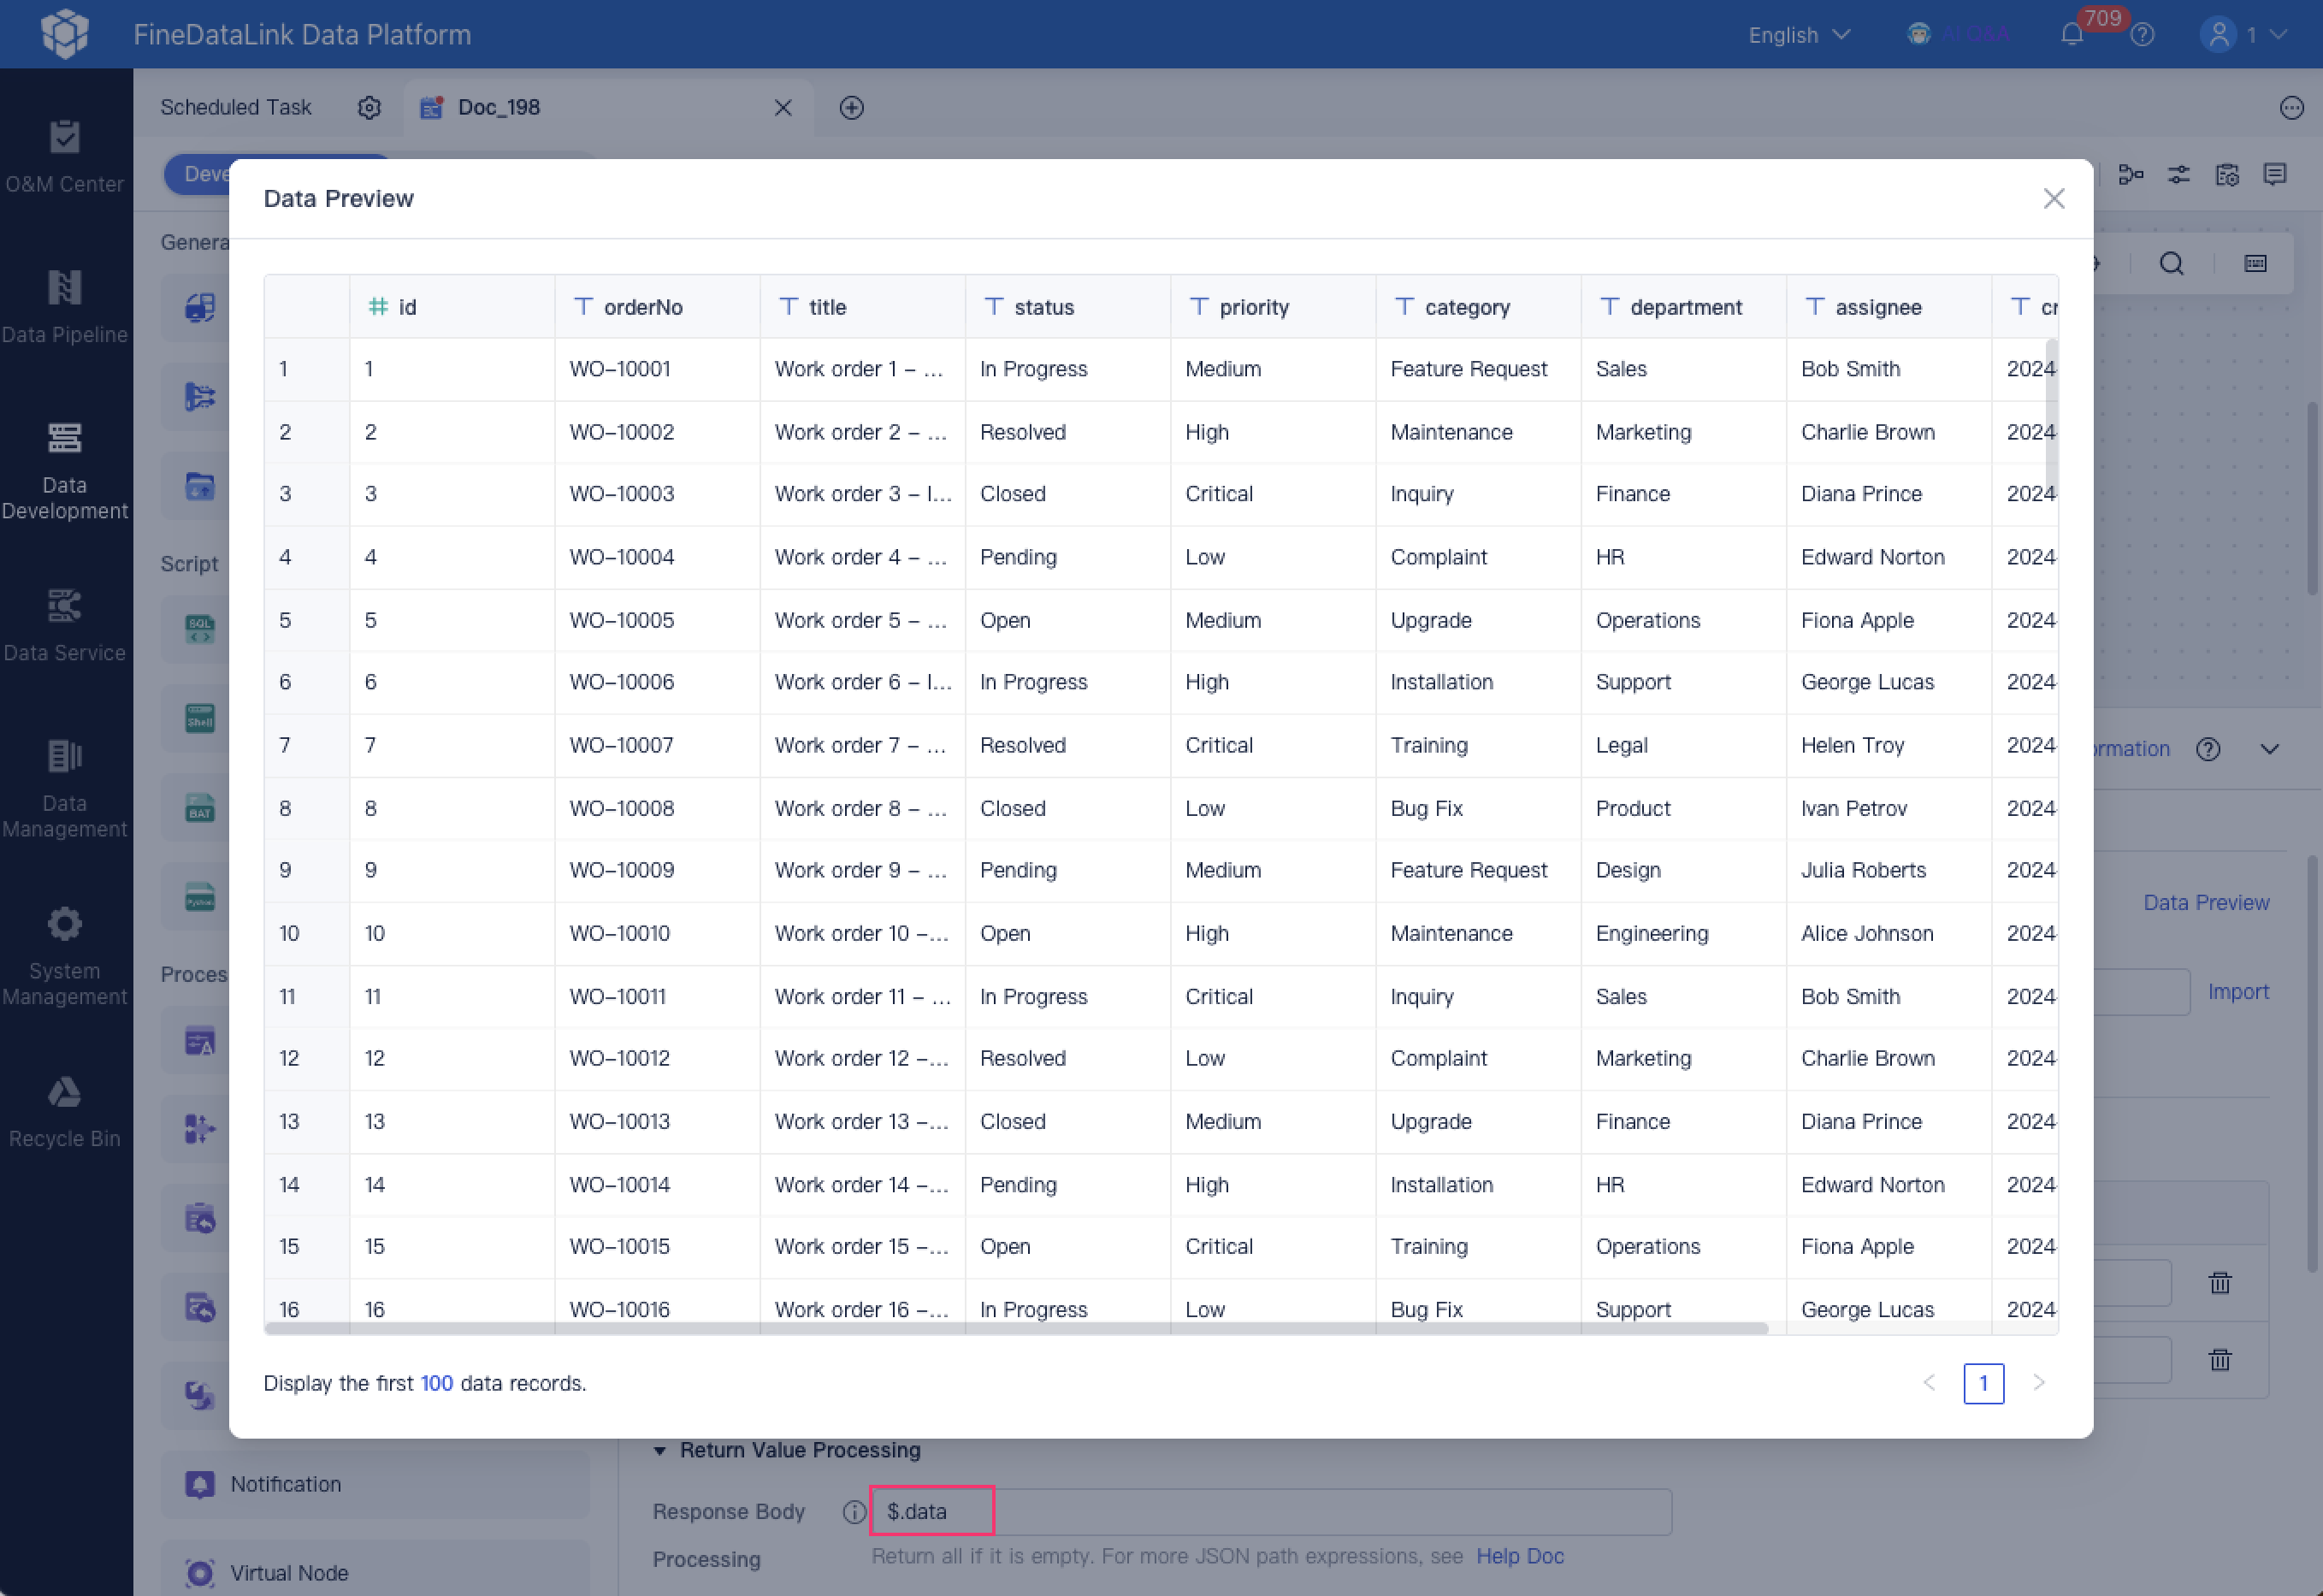Close the Doc_198 tab
Screen dimensions: 2323x1596
pyautogui.click(x=783, y=108)
